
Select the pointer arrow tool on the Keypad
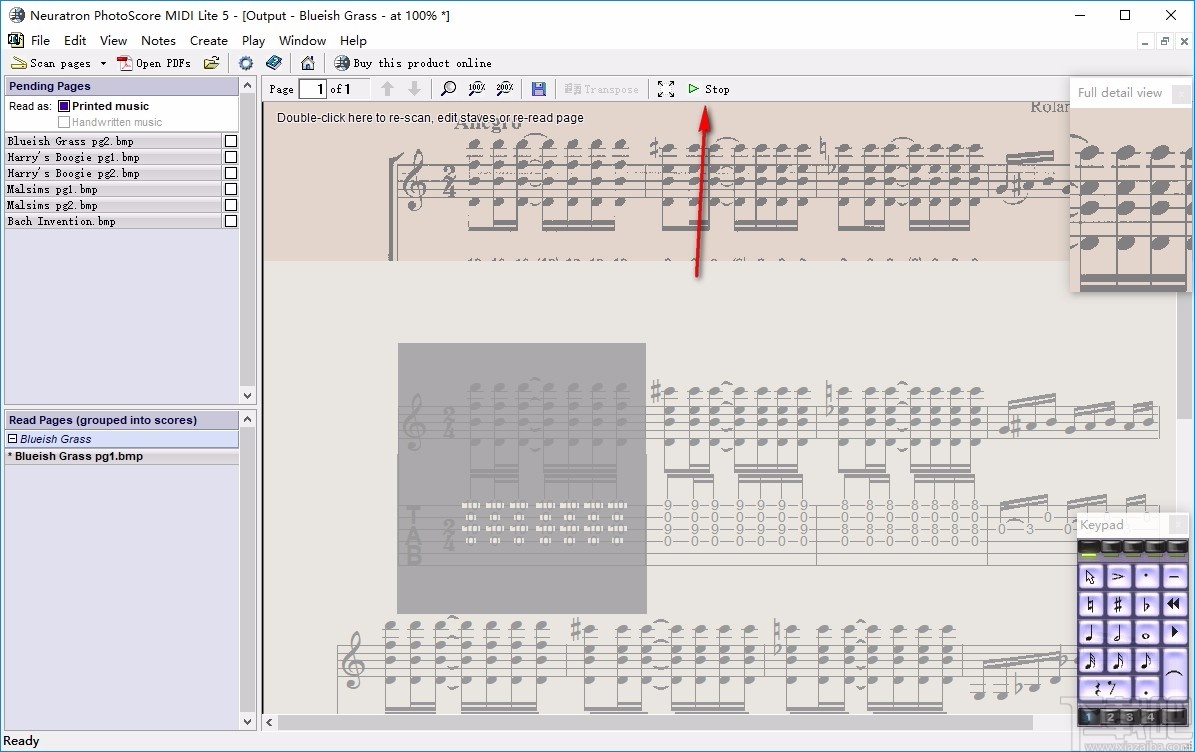coord(1090,577)
